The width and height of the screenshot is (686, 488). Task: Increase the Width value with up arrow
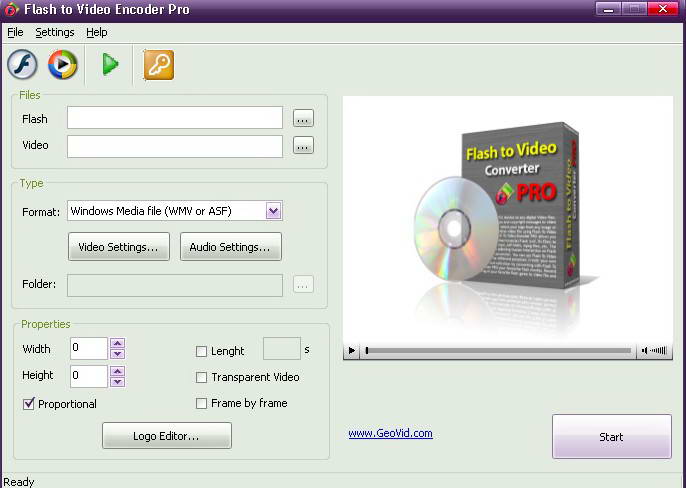point(117,343)
